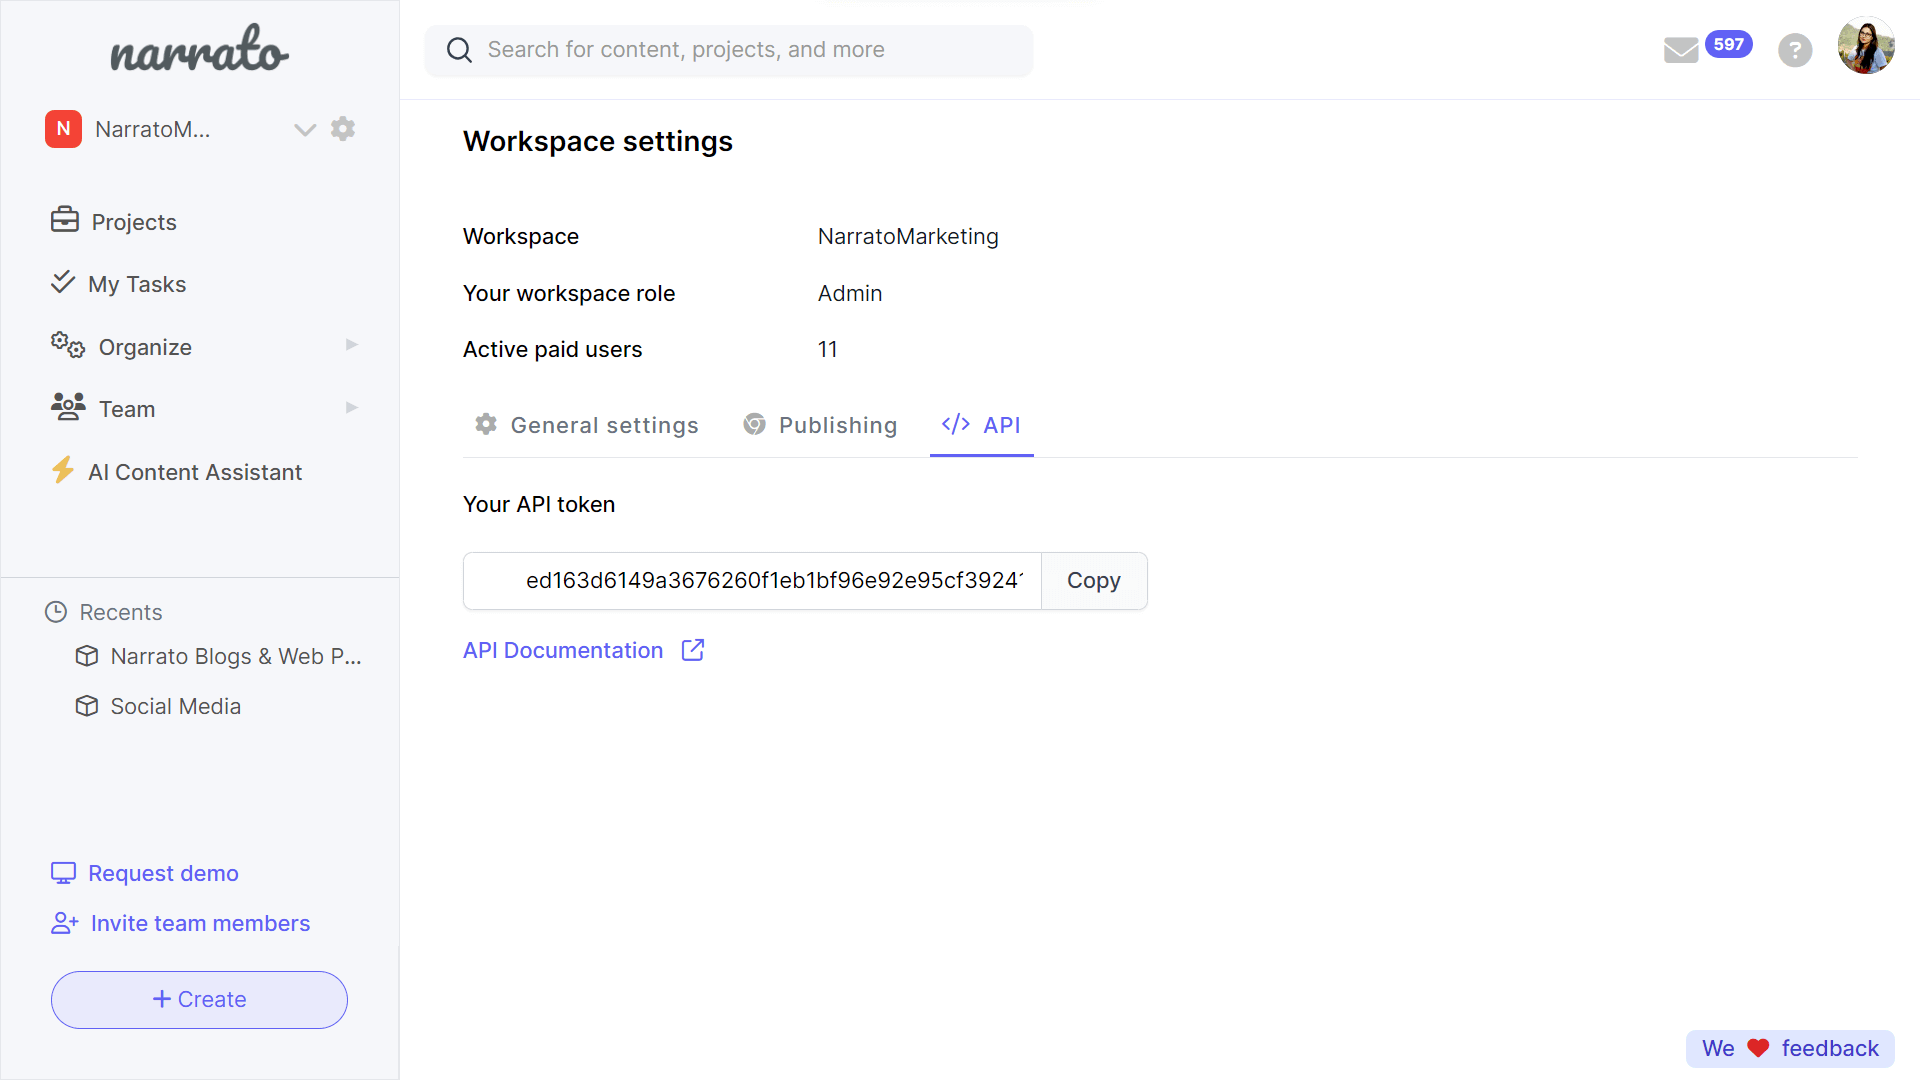Click the Request demo monitor icon
Screen dimensions: 1920x1080
tap(63, 873)
